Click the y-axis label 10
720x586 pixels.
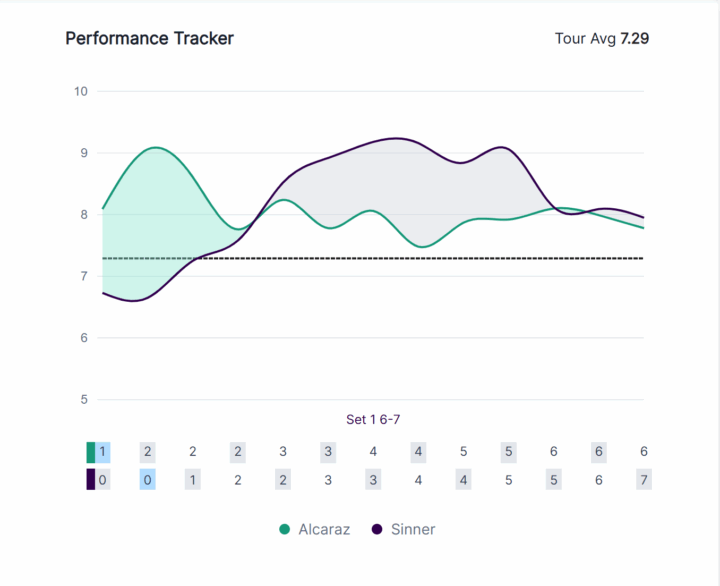[x=81, y=91]
